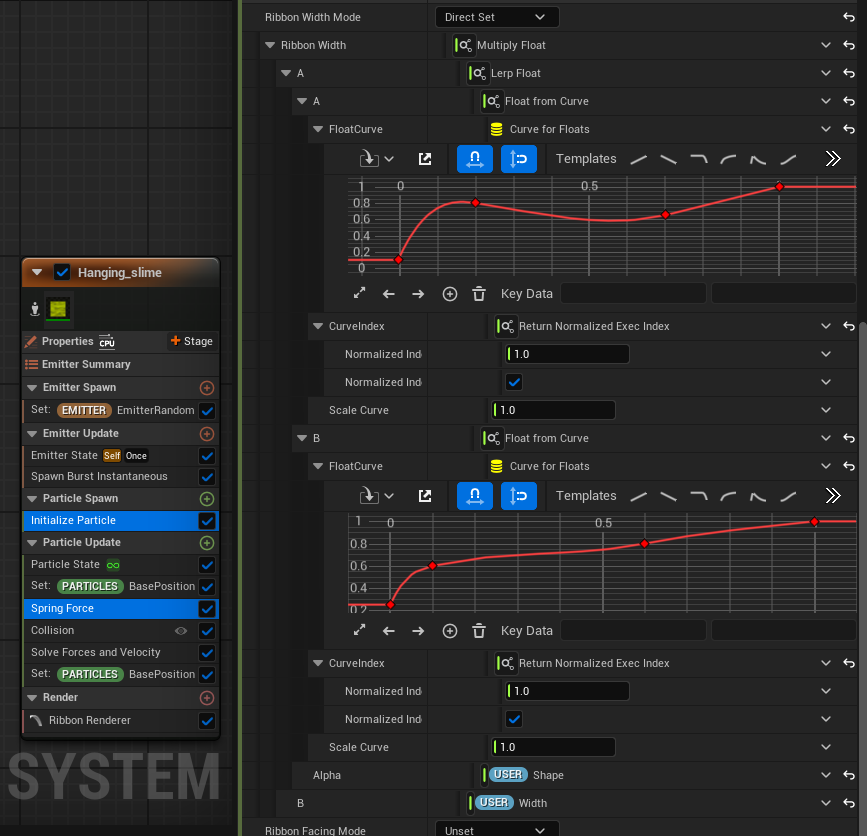The image size is (867, 836).
Task: Uncheck the Hanging_slime emitter enable checkbox
Action: click(62, 272)
